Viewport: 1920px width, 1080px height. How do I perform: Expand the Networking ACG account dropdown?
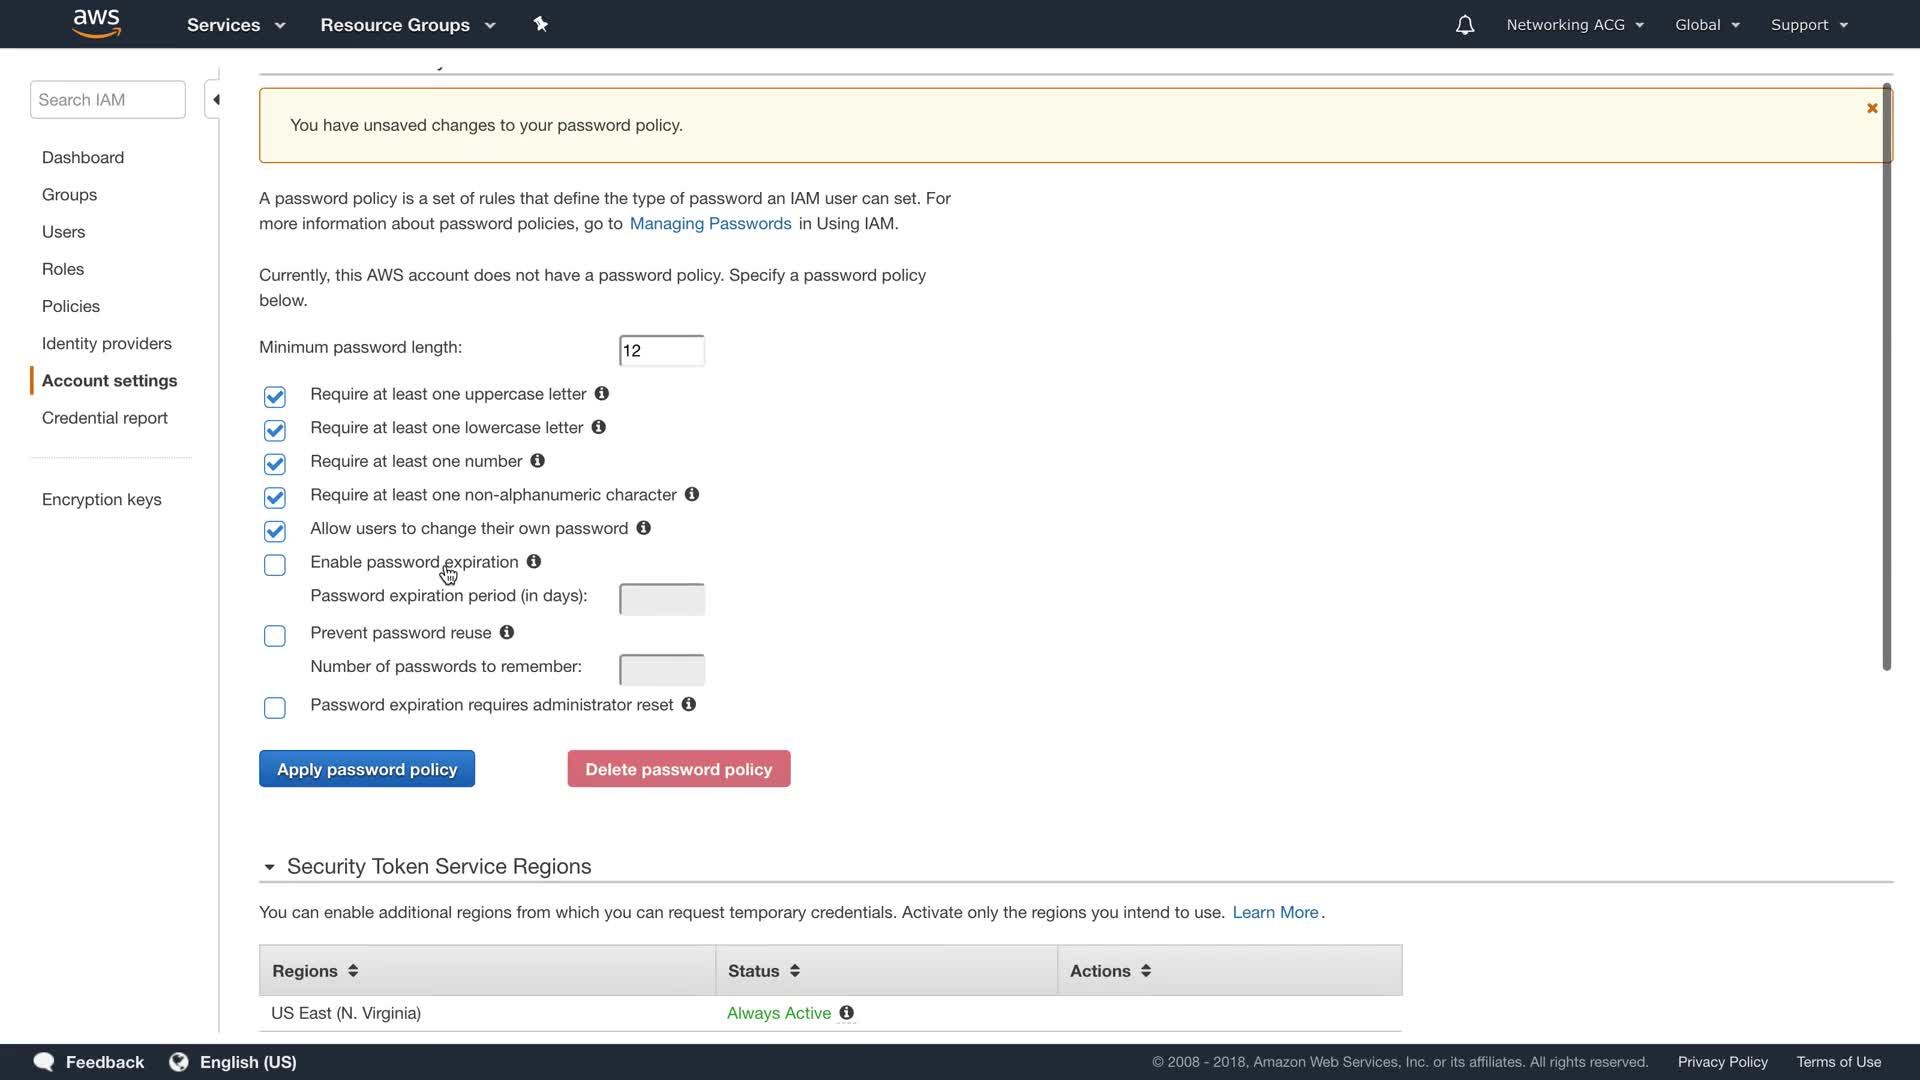point(1575,25)
